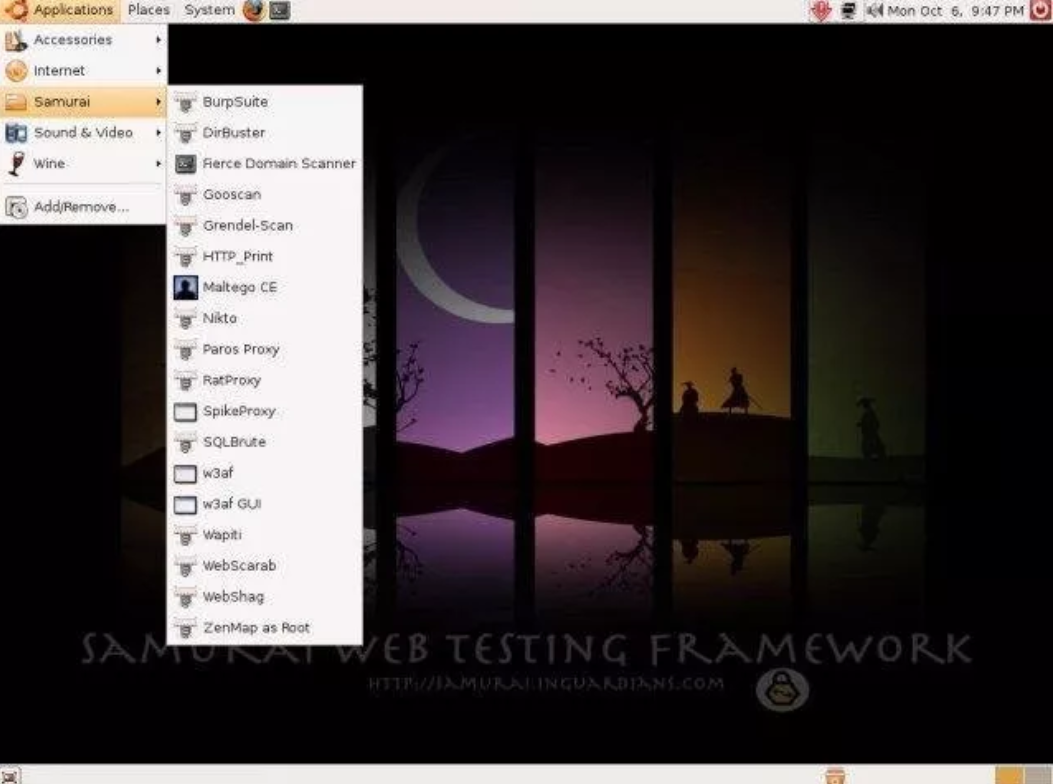
Task: Launch ZenMap as Root
Action: pos(265,627)
